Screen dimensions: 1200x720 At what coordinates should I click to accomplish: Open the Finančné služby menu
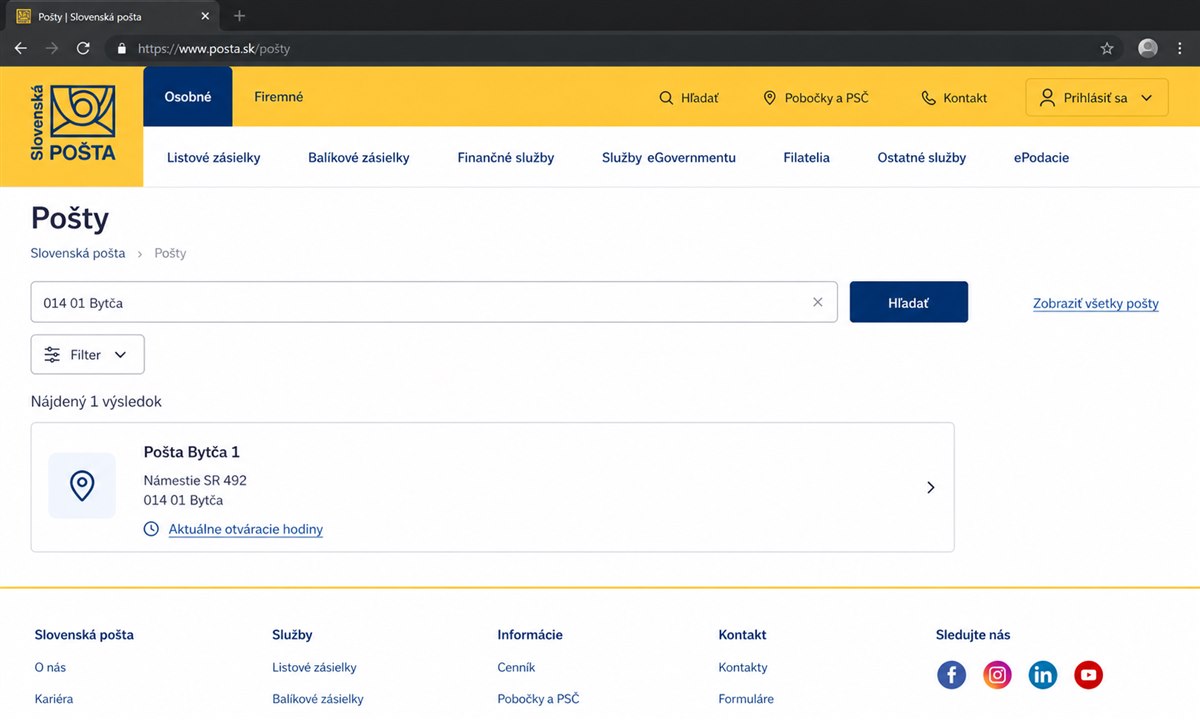point(506,157)
